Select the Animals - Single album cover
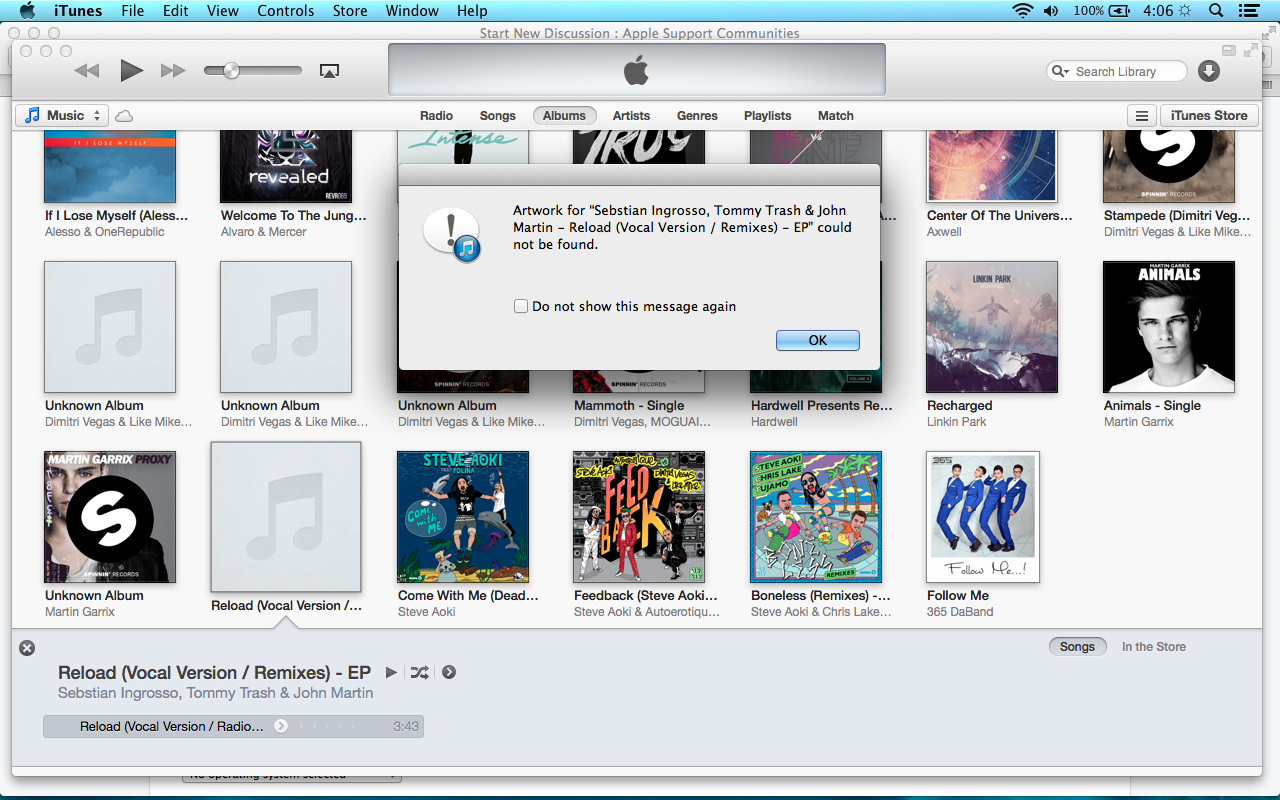1280x800 pixels. [1169, 327]
